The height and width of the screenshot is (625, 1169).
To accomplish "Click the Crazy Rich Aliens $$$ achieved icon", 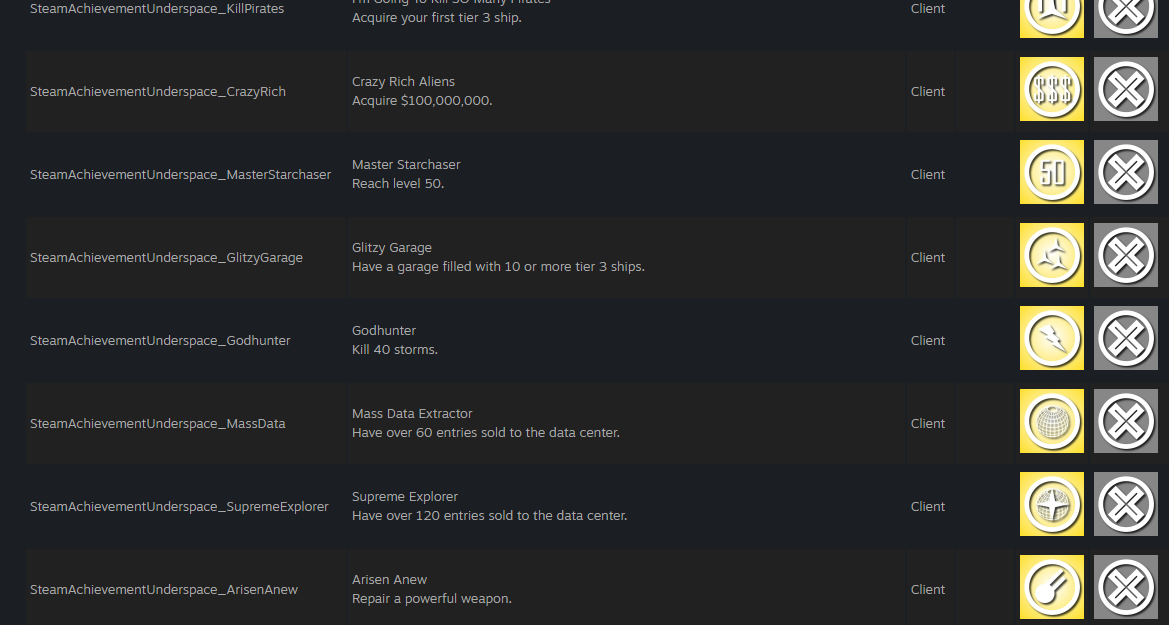I will [1051, 89].
